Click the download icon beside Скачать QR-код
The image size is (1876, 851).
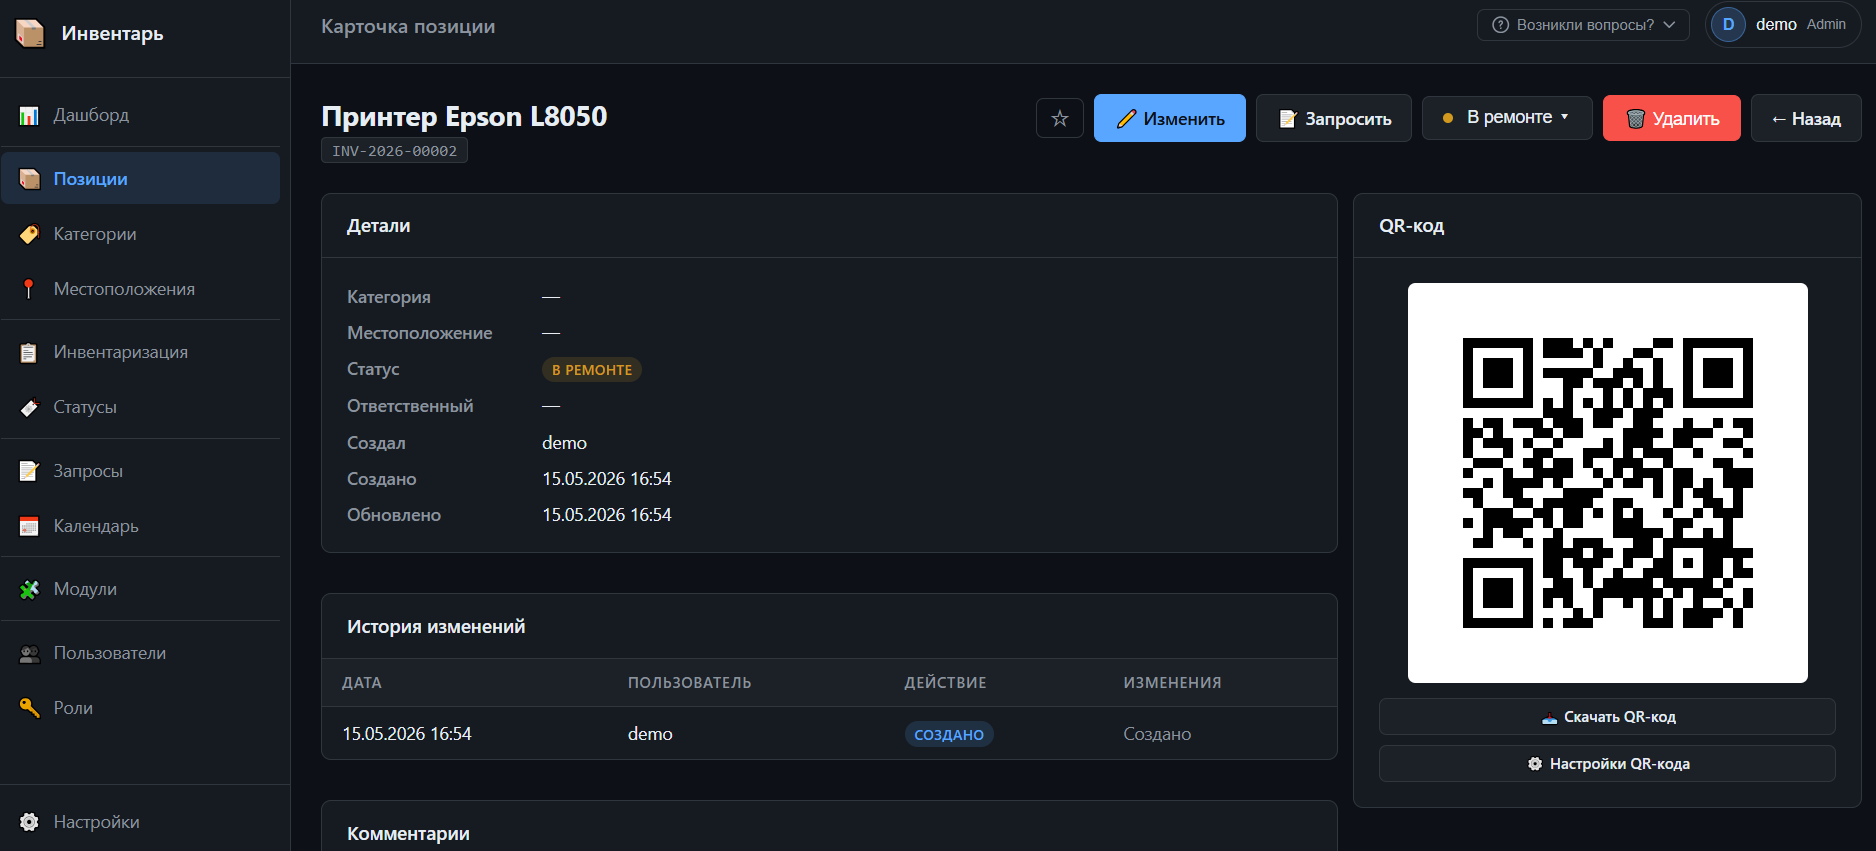pyautogui.click(x=1549, y=717)
